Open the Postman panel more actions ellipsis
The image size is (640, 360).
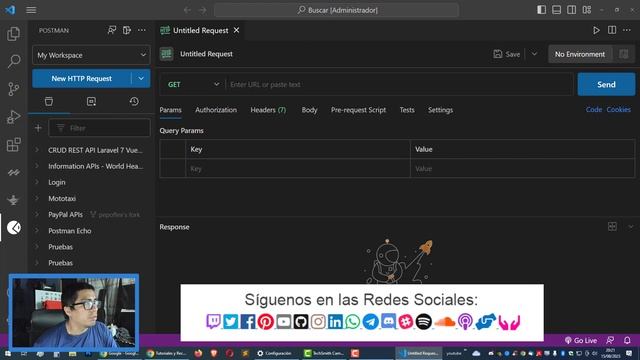pyautogui.click(x=142, y=30)
